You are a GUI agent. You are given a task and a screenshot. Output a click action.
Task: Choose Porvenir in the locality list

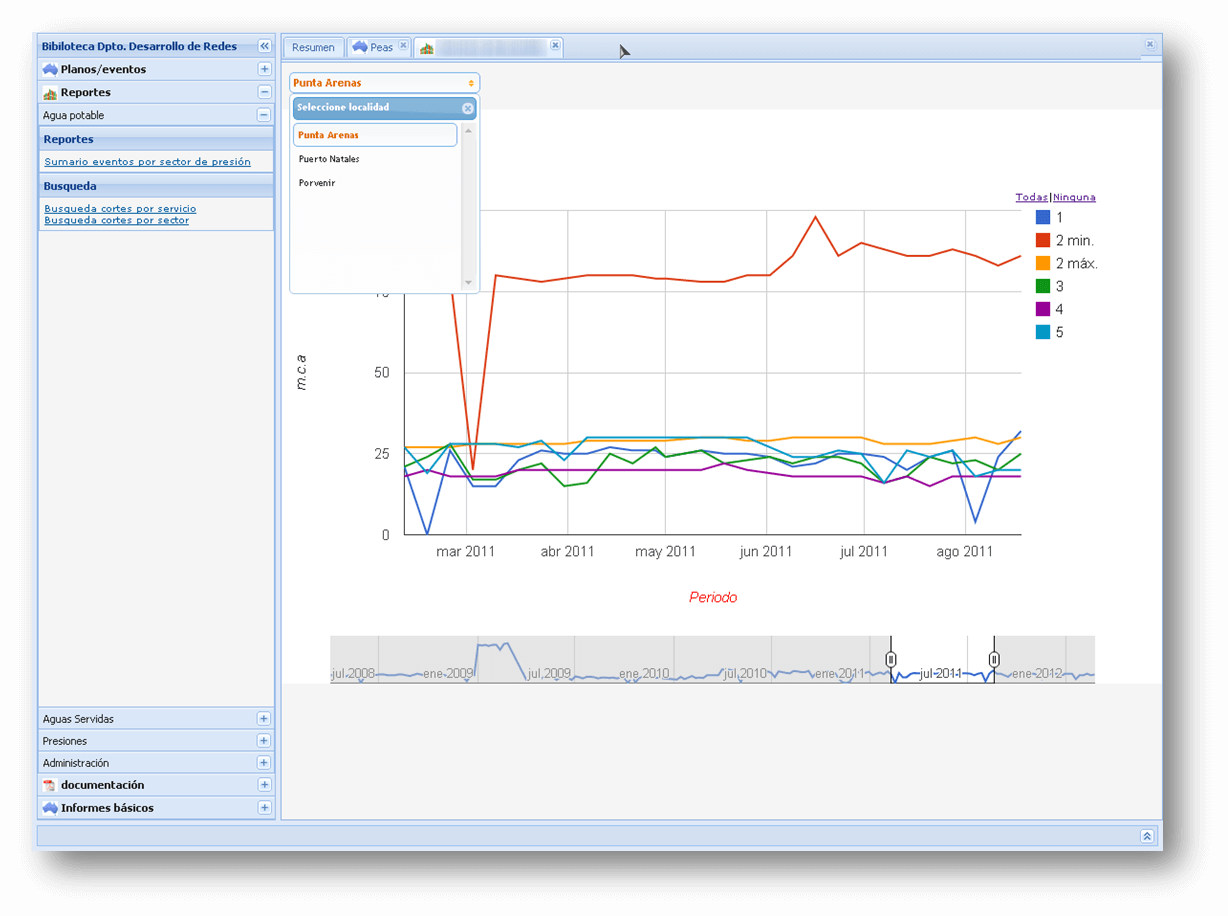(317, 183)
